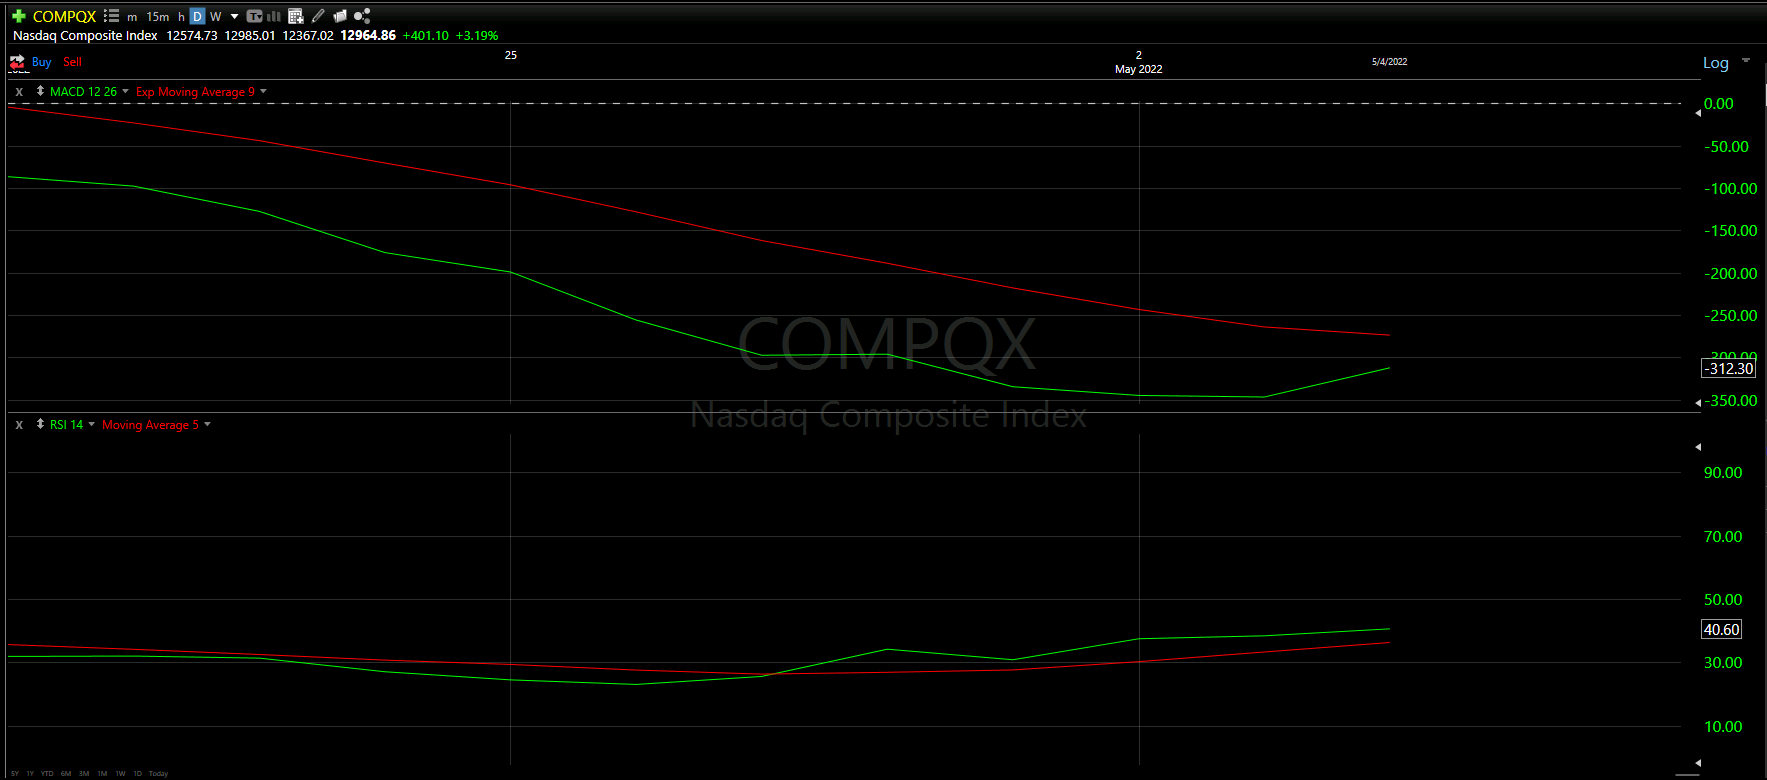Open the symbol list icon next to COMPQX

pyautogui.click(x=111, y=16)
